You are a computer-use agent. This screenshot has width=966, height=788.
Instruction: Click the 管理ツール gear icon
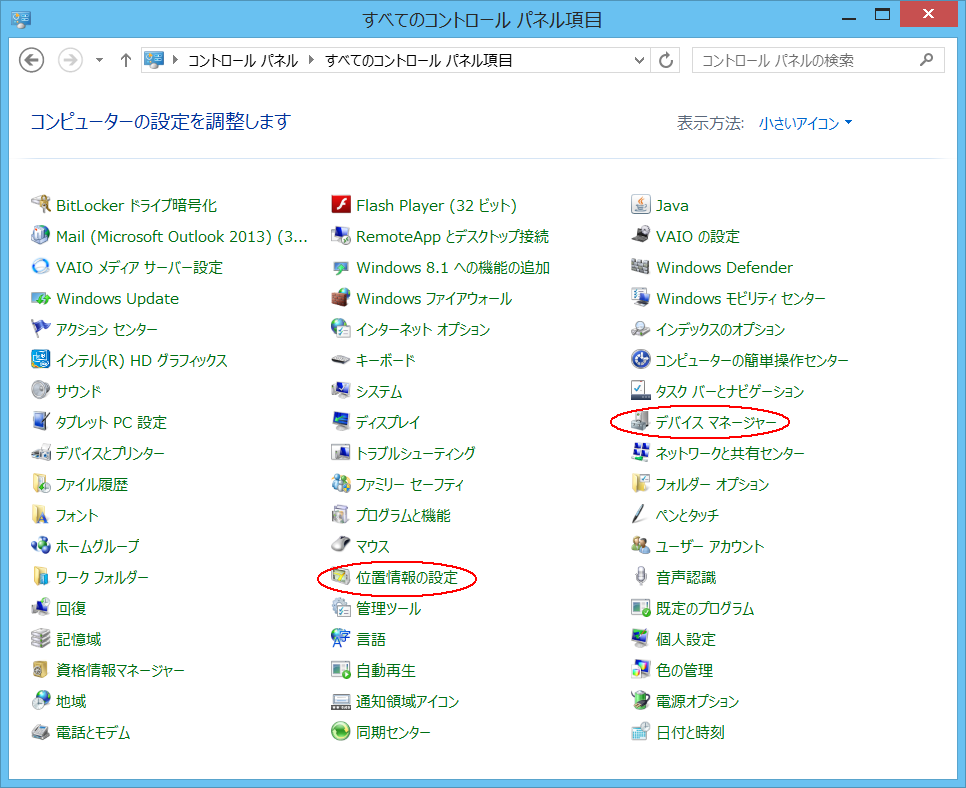(341, 608)
